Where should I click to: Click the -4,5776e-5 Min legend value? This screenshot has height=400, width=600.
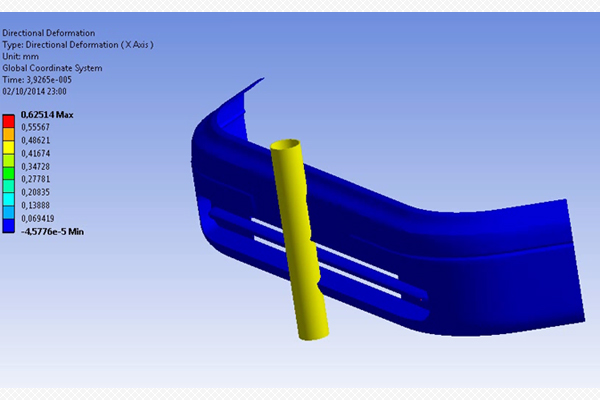coord(52,230)
